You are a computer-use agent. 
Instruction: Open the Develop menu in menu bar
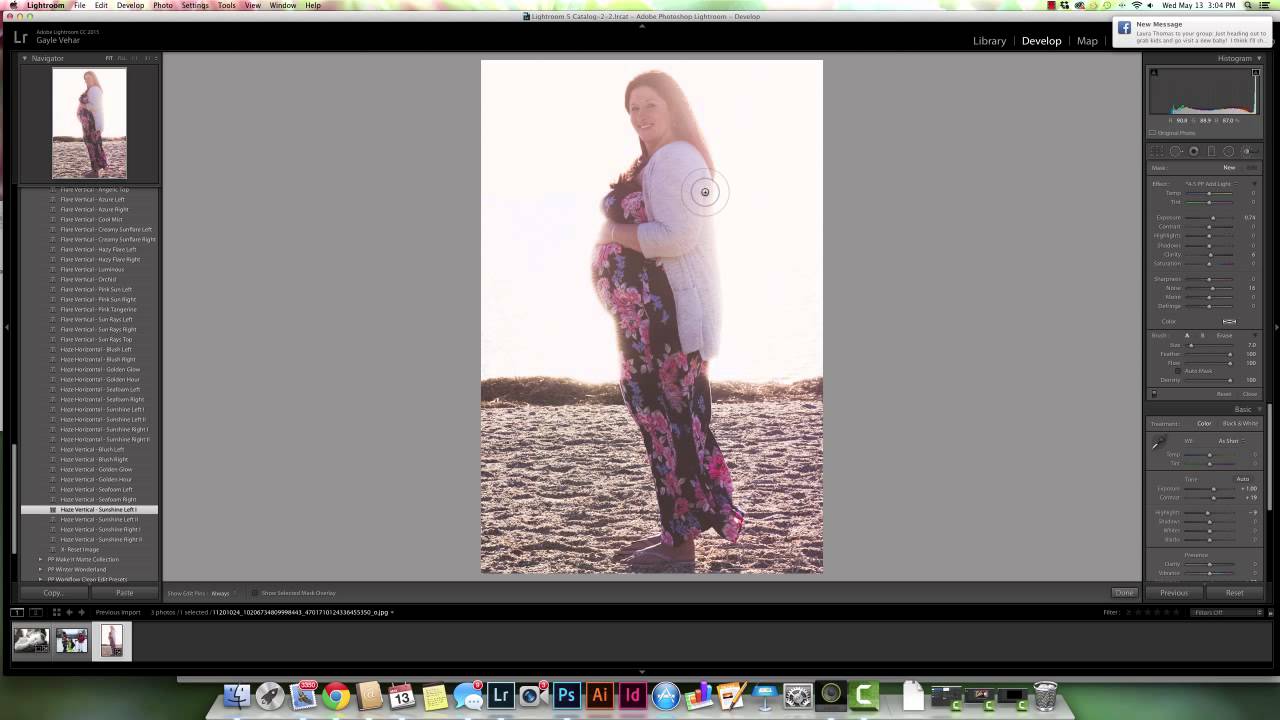pyautogui.click(x=130, y=5)
